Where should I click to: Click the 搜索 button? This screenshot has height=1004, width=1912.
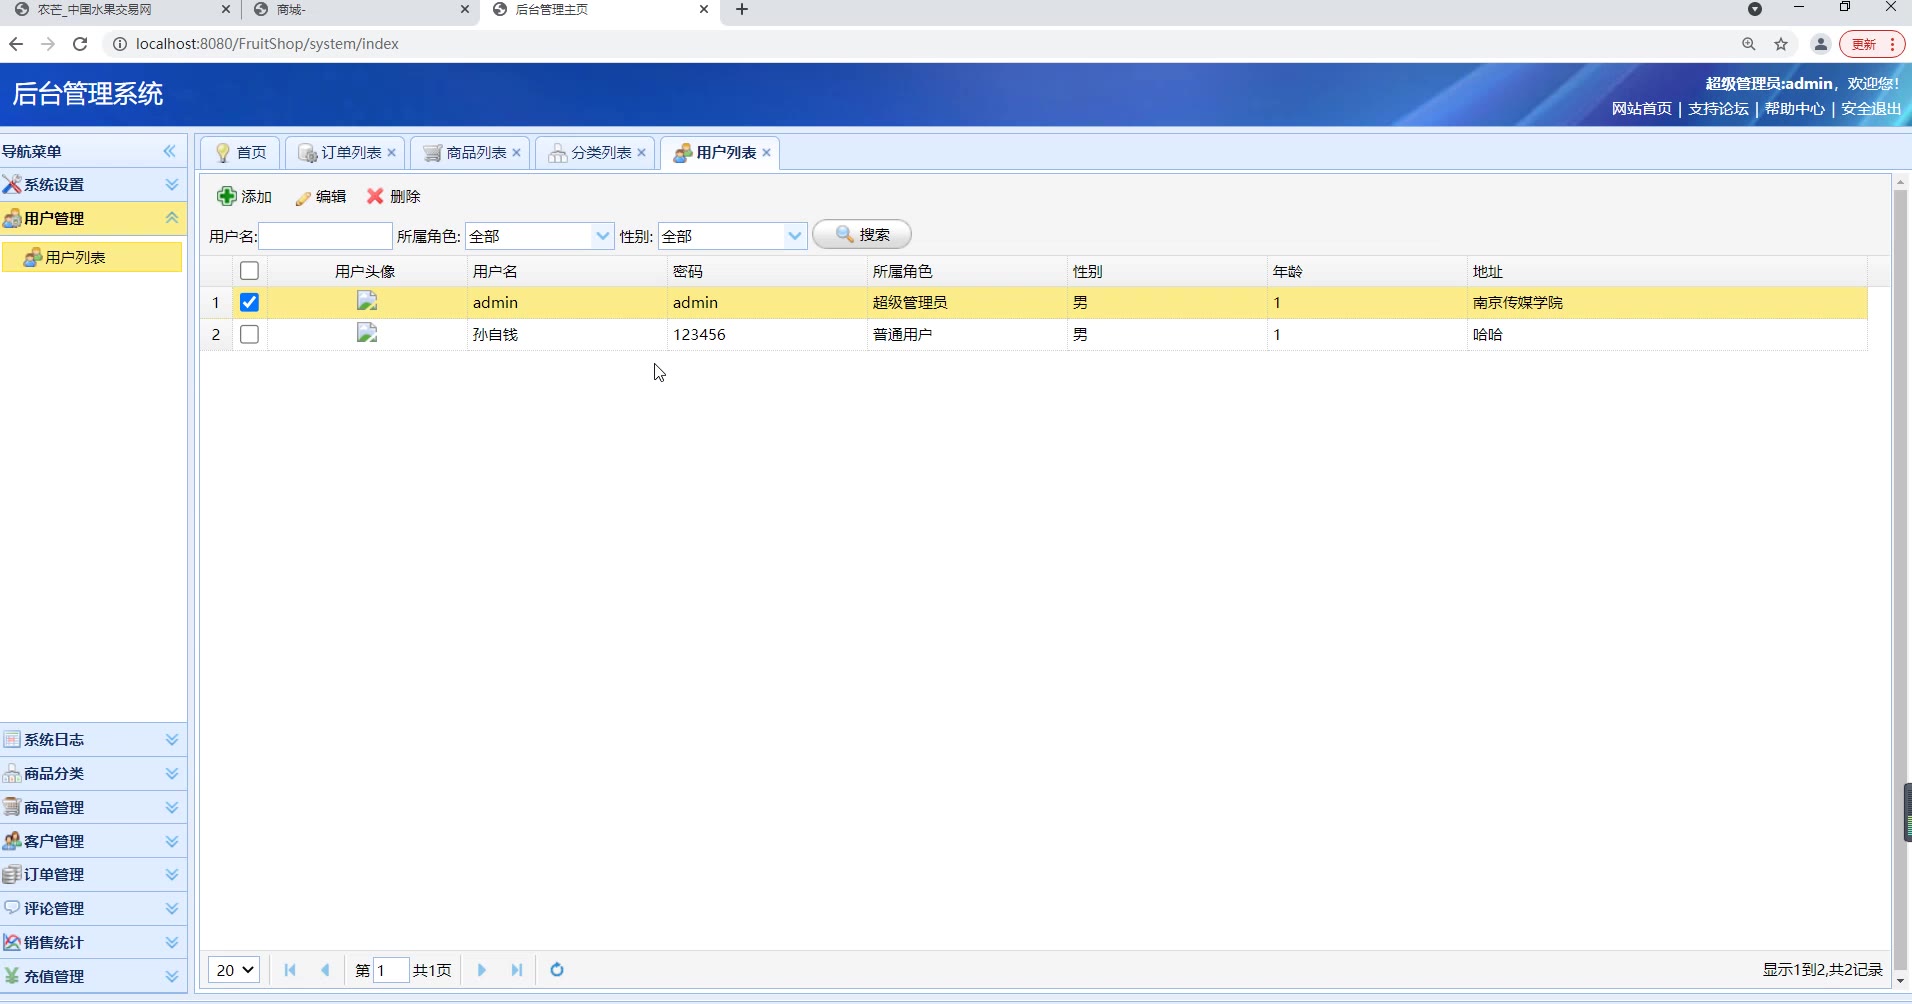(x=862, y=235)
